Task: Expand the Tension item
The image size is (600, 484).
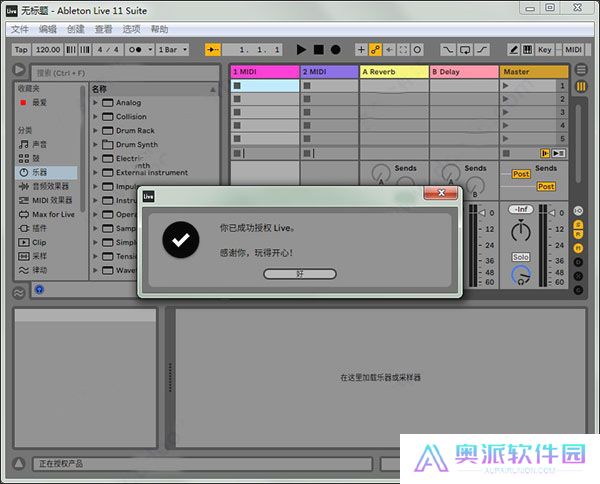Action: tap(95, 256)
